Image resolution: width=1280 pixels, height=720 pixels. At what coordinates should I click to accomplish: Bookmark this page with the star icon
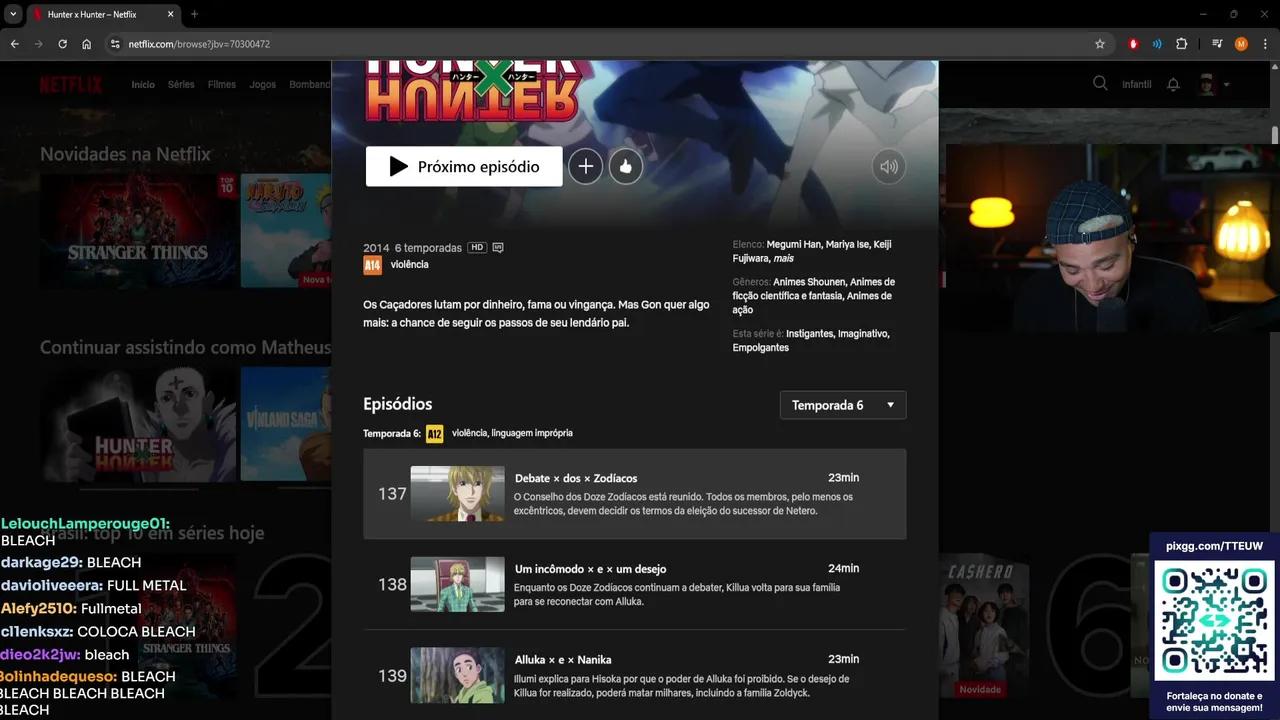pos(1100,44)
